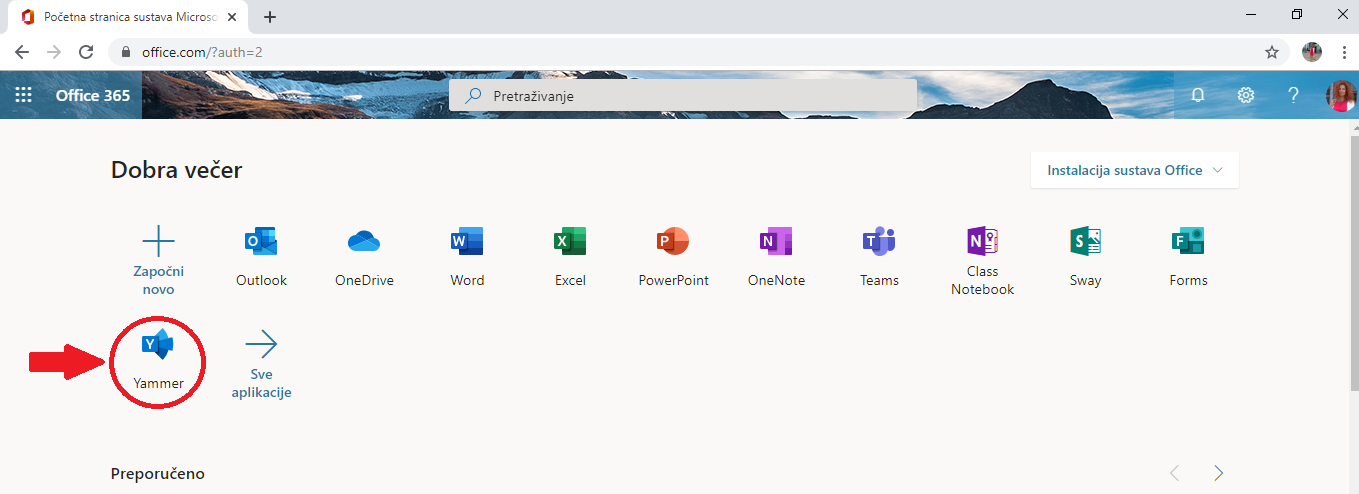Screen dimensions: 1359x494
Task: Open the OneNote app icon
Action: tap(776, 242)
